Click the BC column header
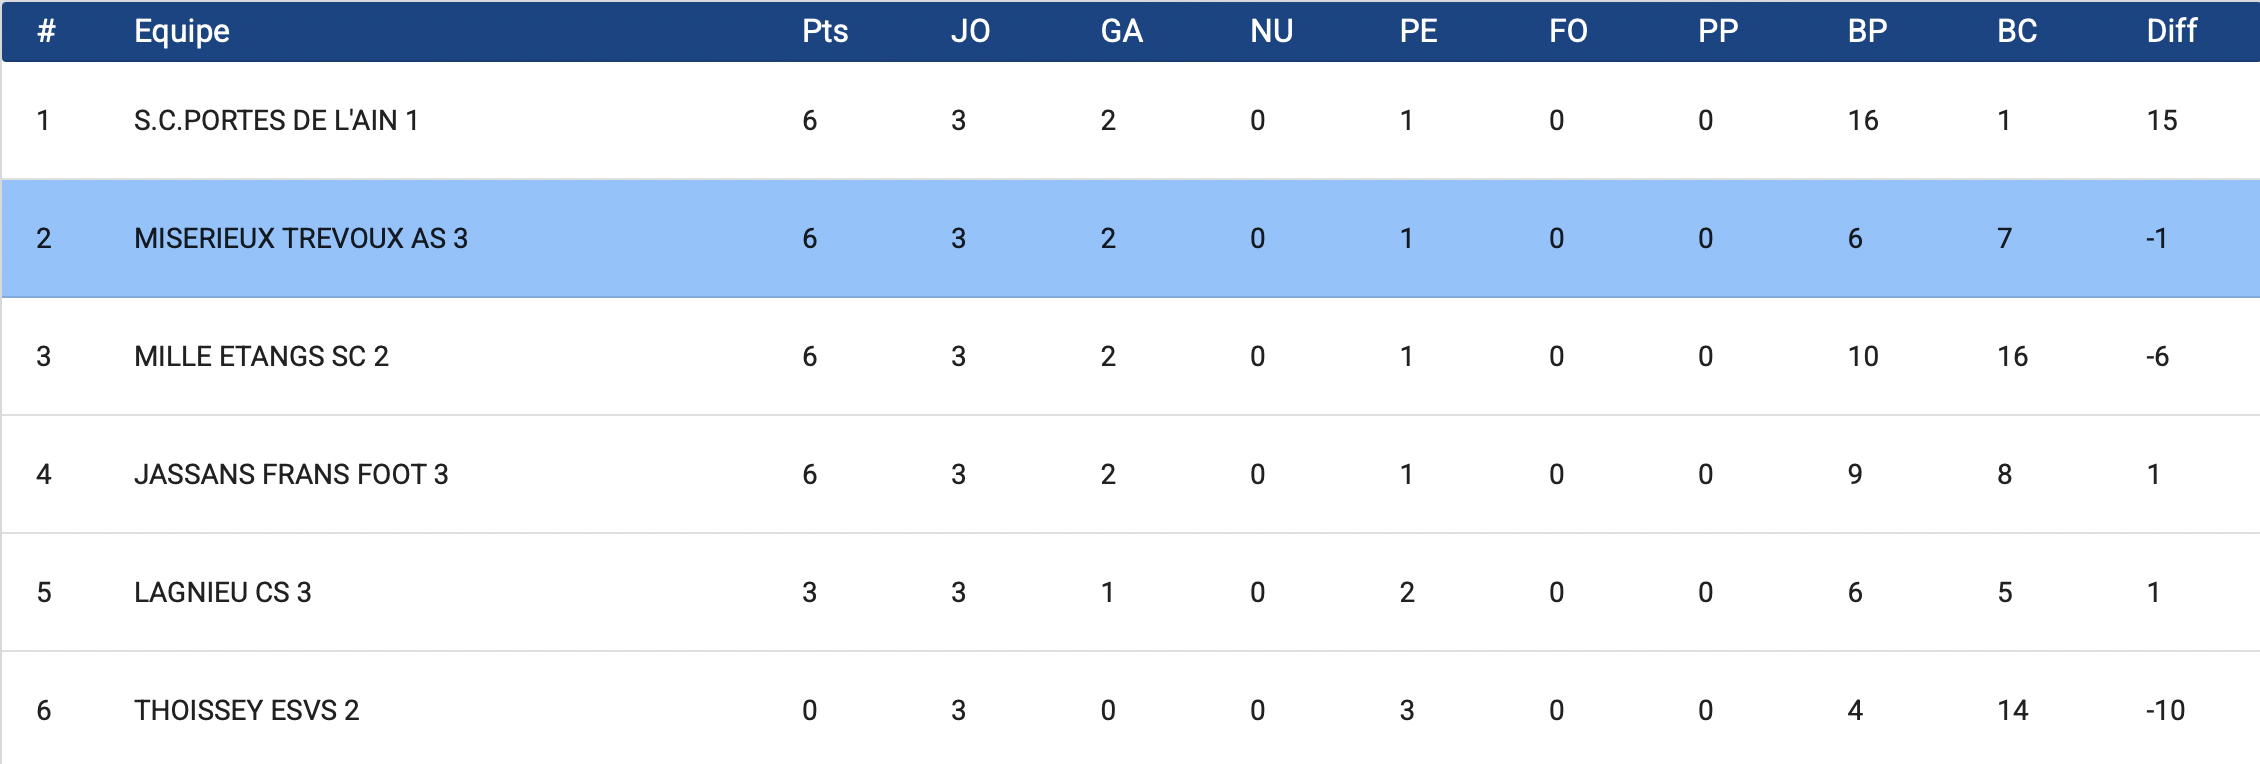The width and height of the screenshot is (2260, 764). [x=2017, y=31]
